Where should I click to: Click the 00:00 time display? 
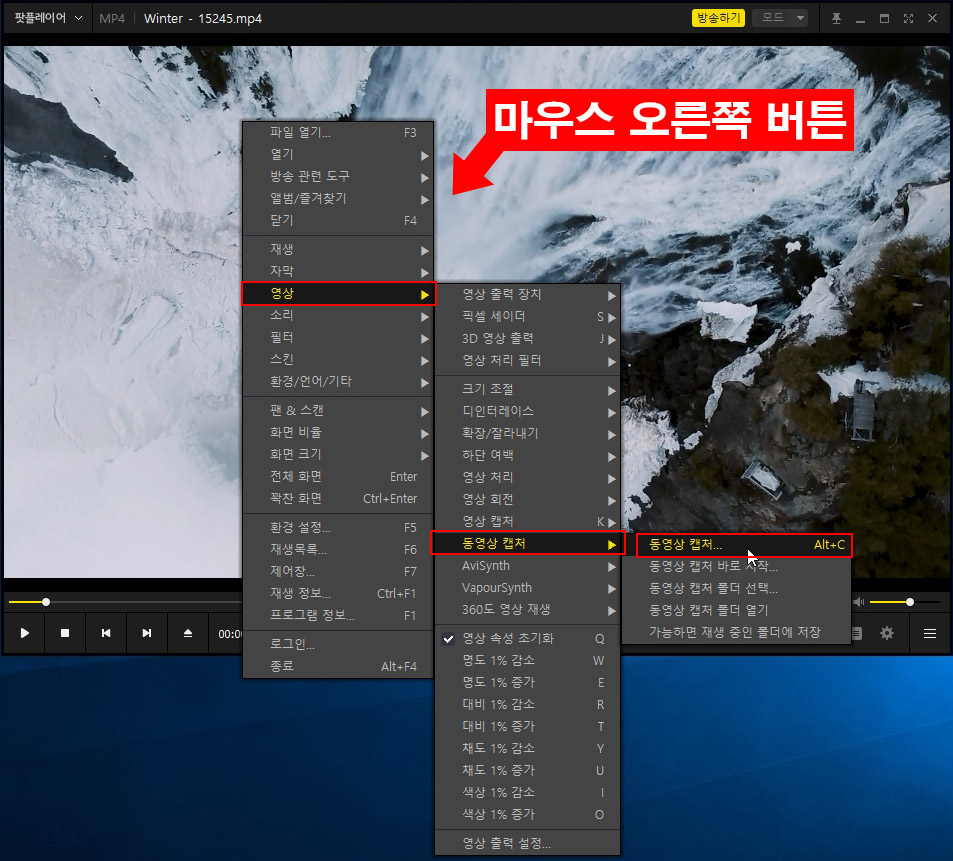pyautogui.click(x=228, y=632)
